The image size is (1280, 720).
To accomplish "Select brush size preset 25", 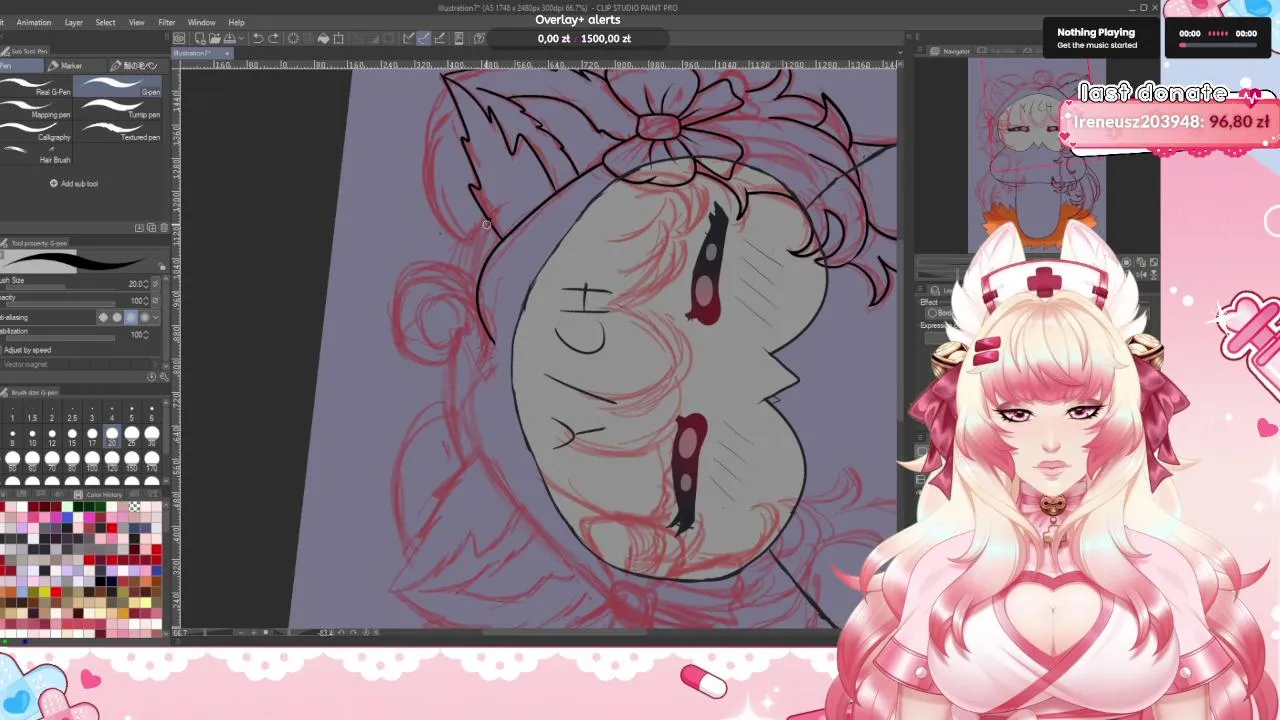I will (131, 437).
